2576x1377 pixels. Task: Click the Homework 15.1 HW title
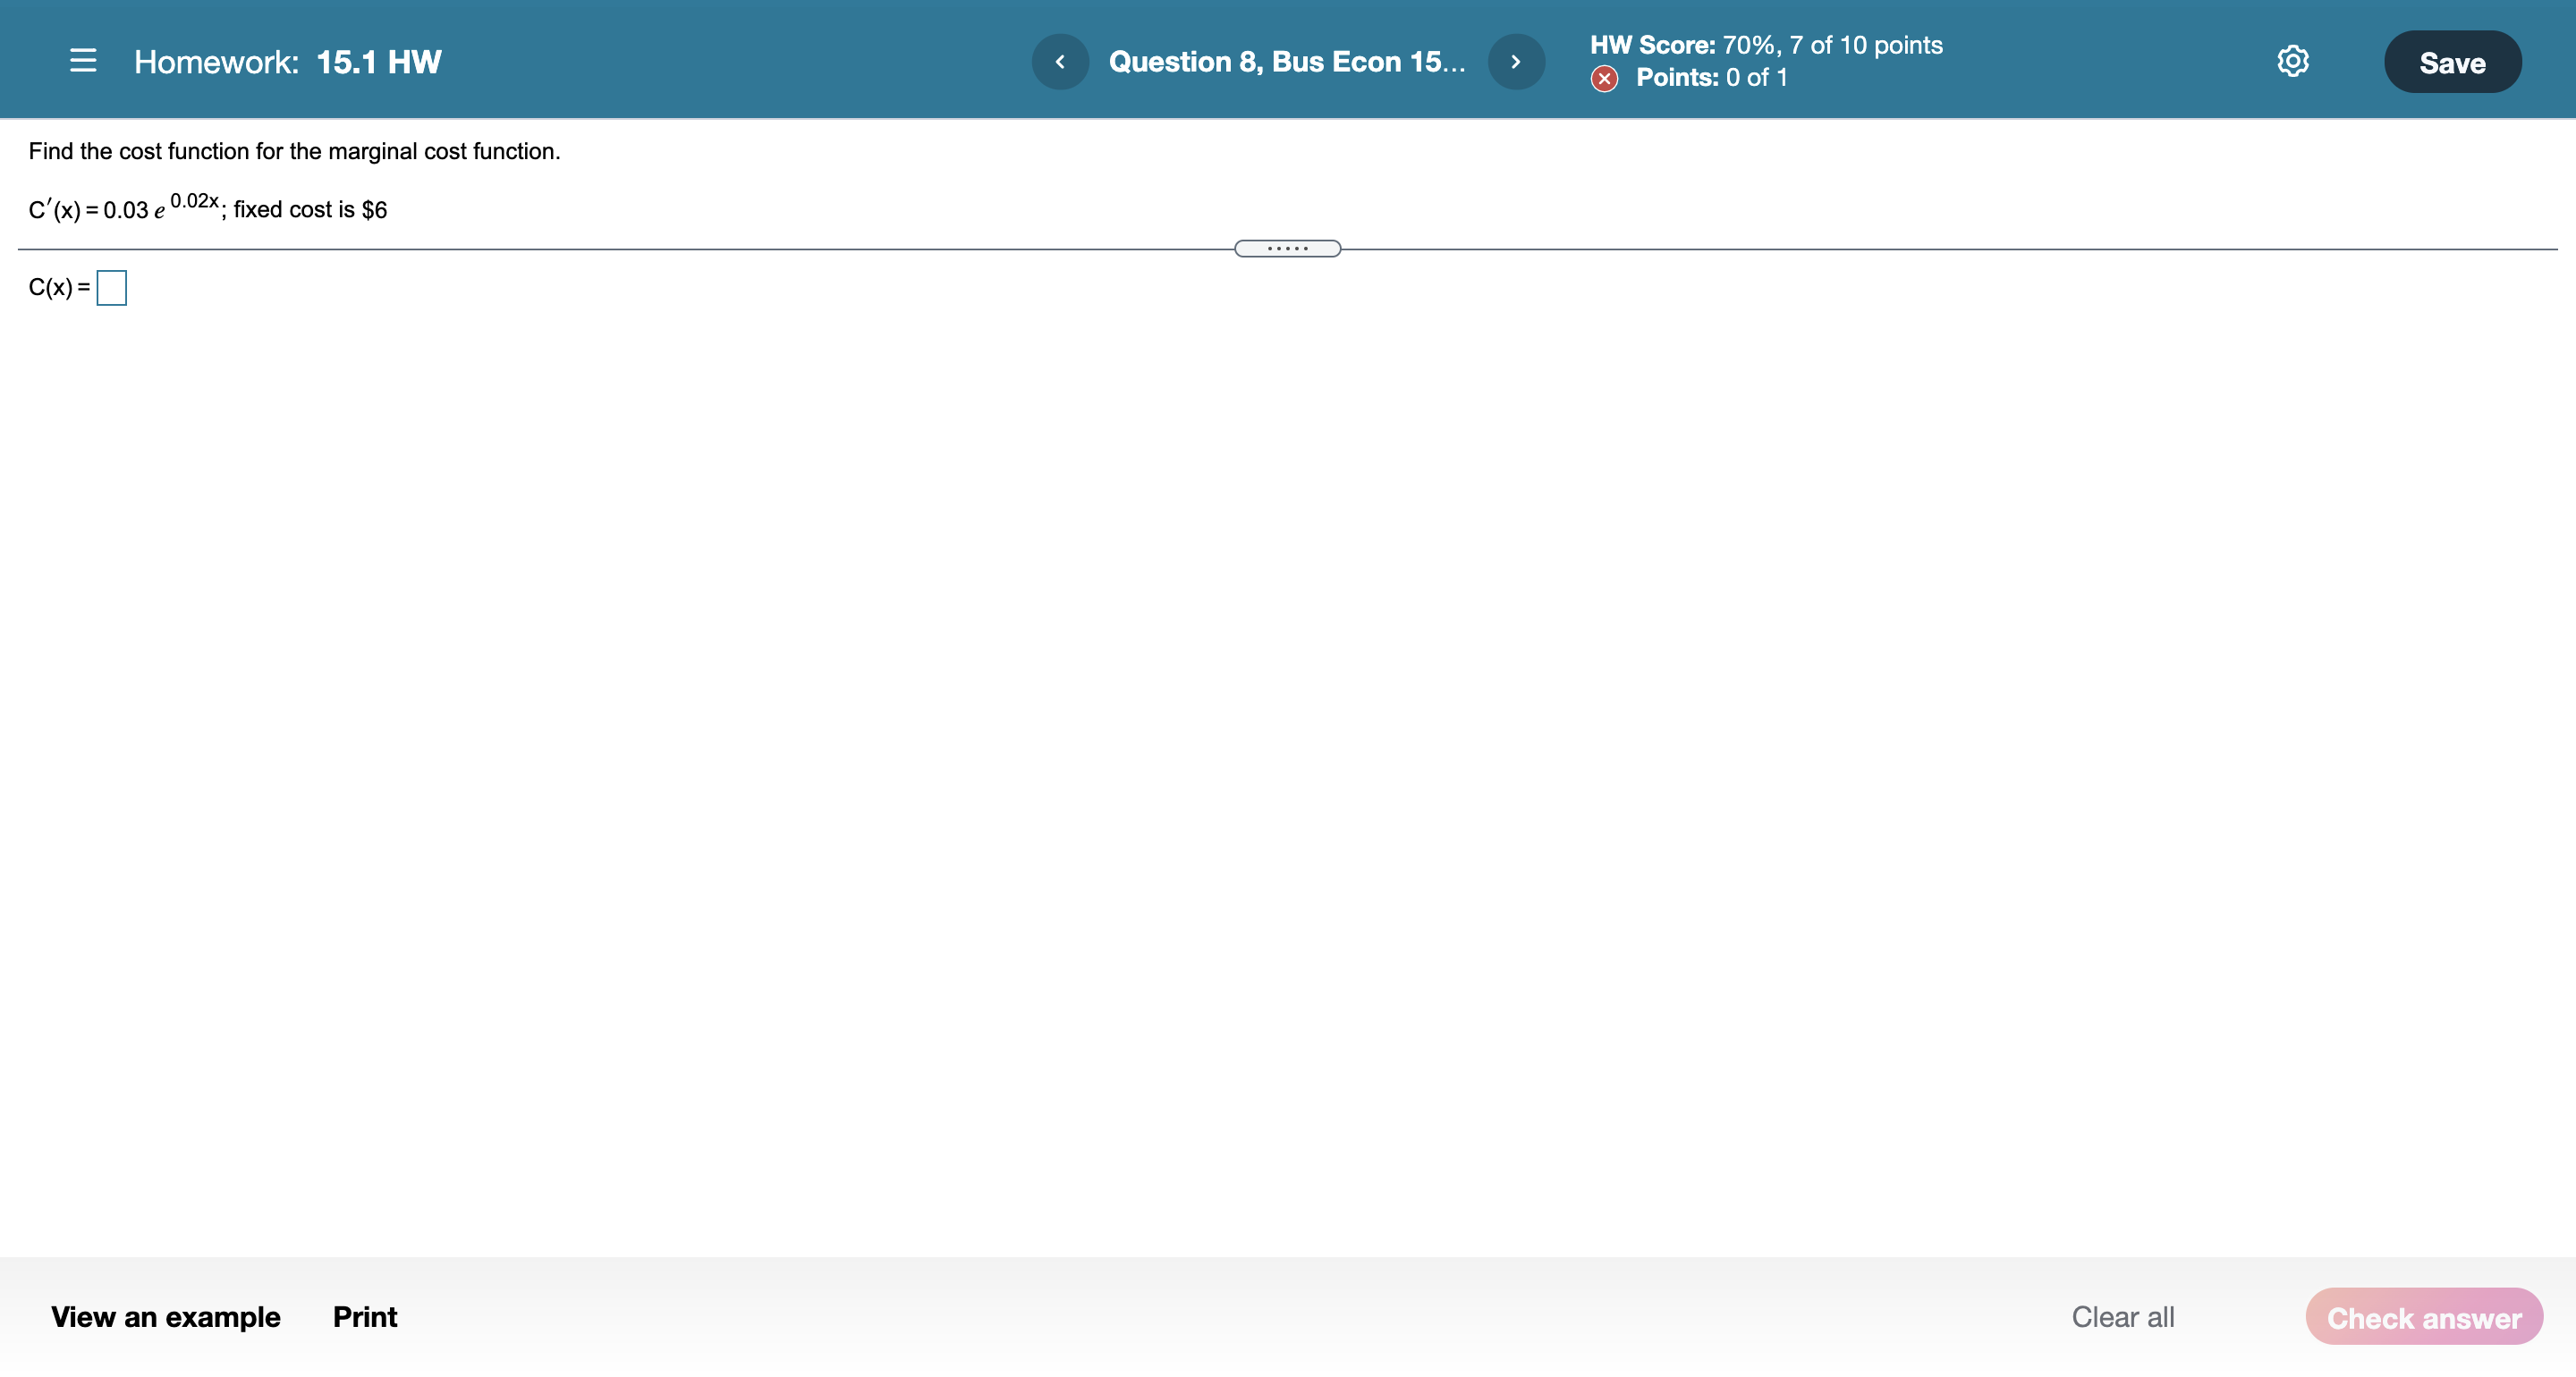click(x=287, y=62)
